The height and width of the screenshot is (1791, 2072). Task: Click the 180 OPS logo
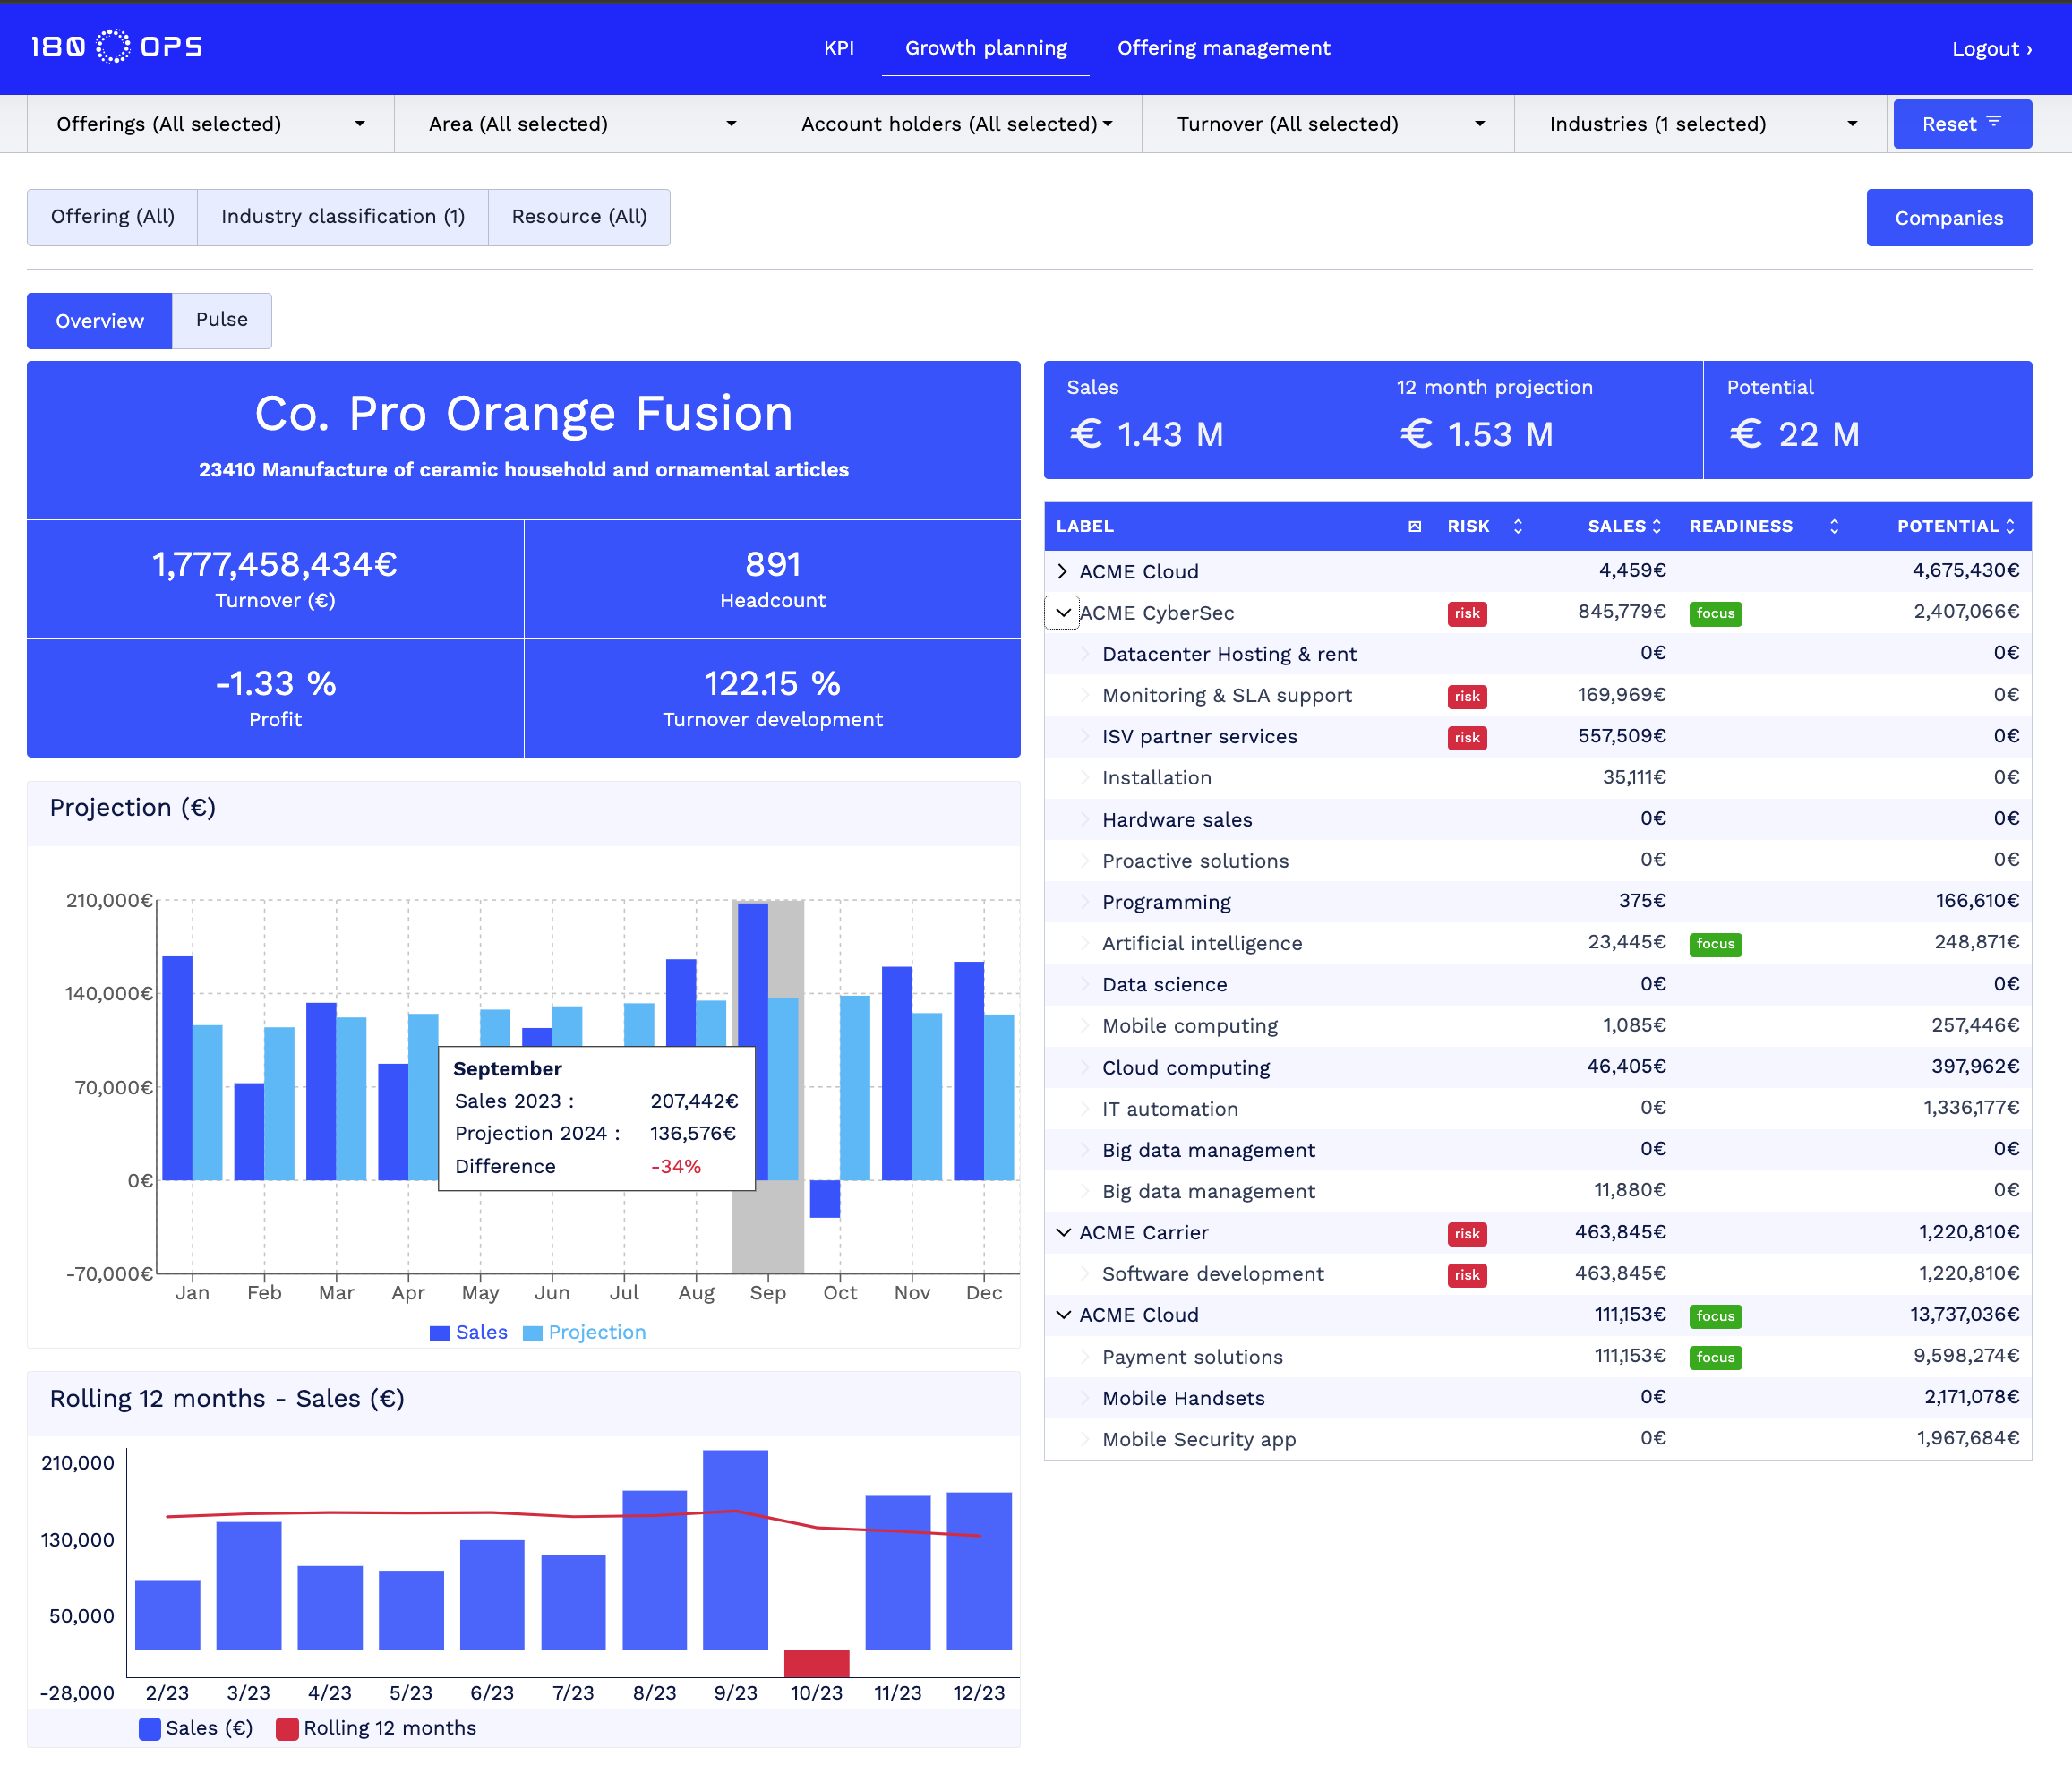point(116,45)
